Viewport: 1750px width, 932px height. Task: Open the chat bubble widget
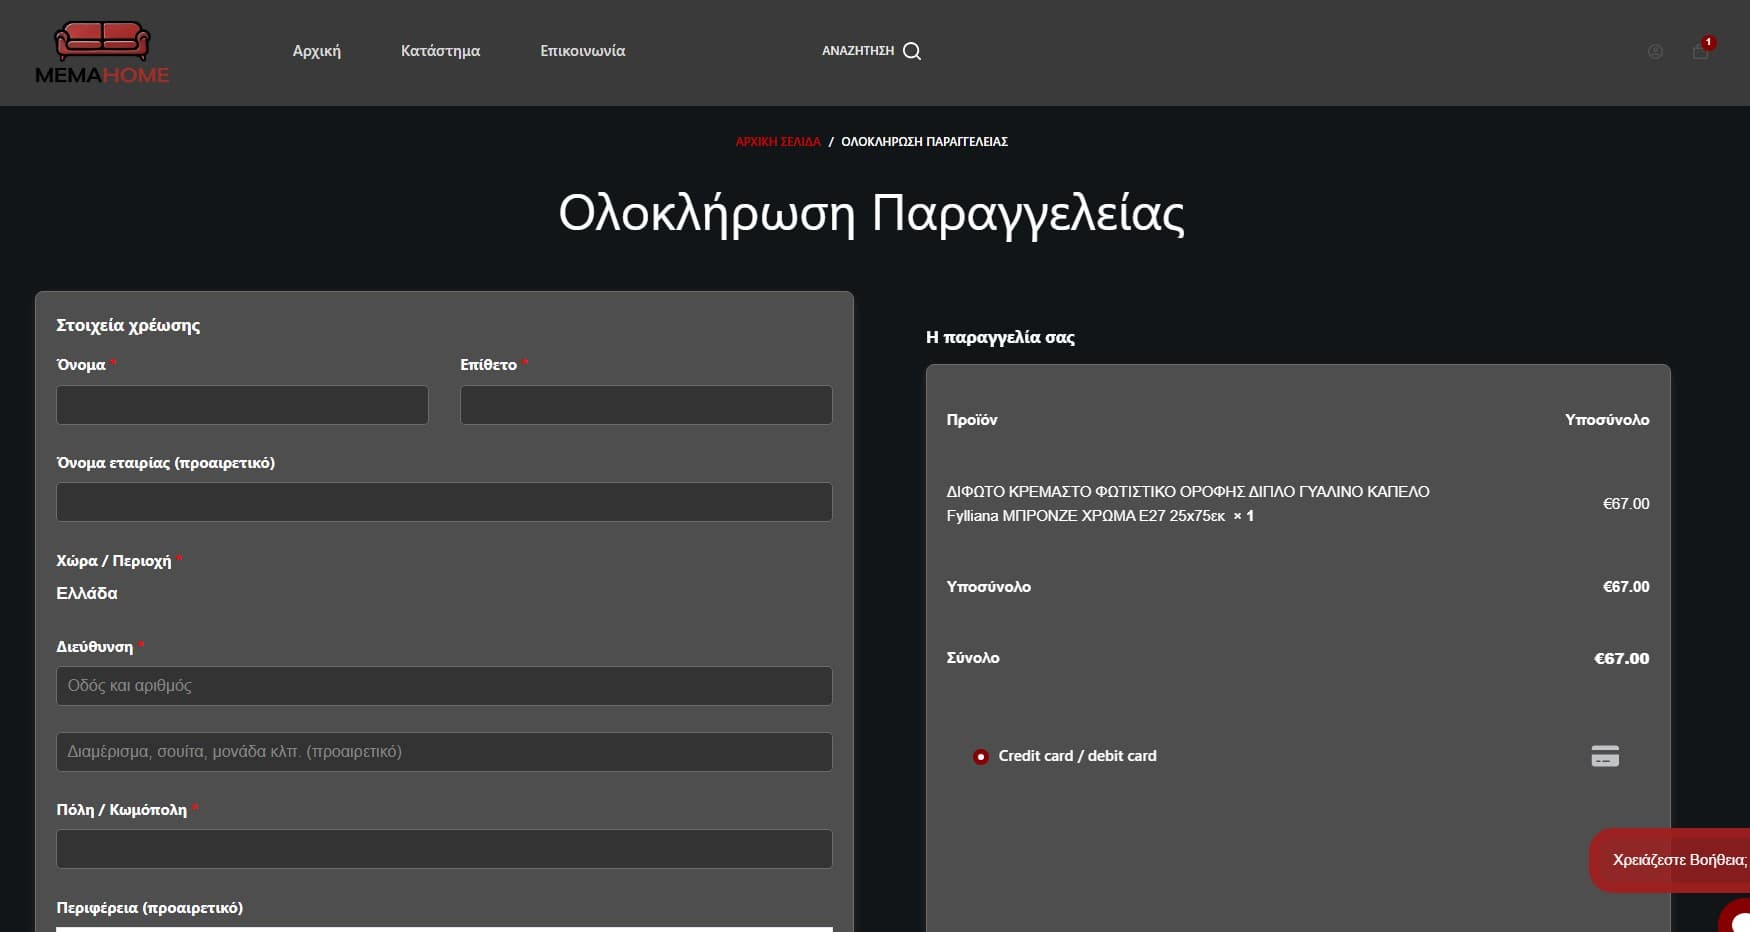1735,915
